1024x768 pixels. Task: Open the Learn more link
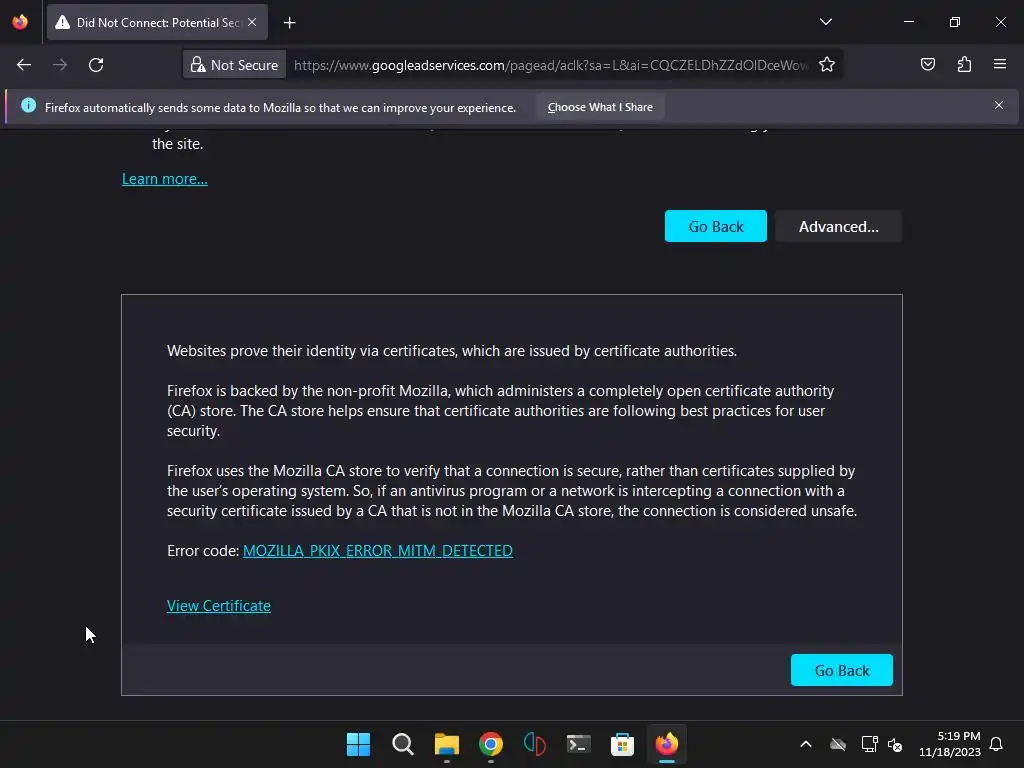[165, 179]
